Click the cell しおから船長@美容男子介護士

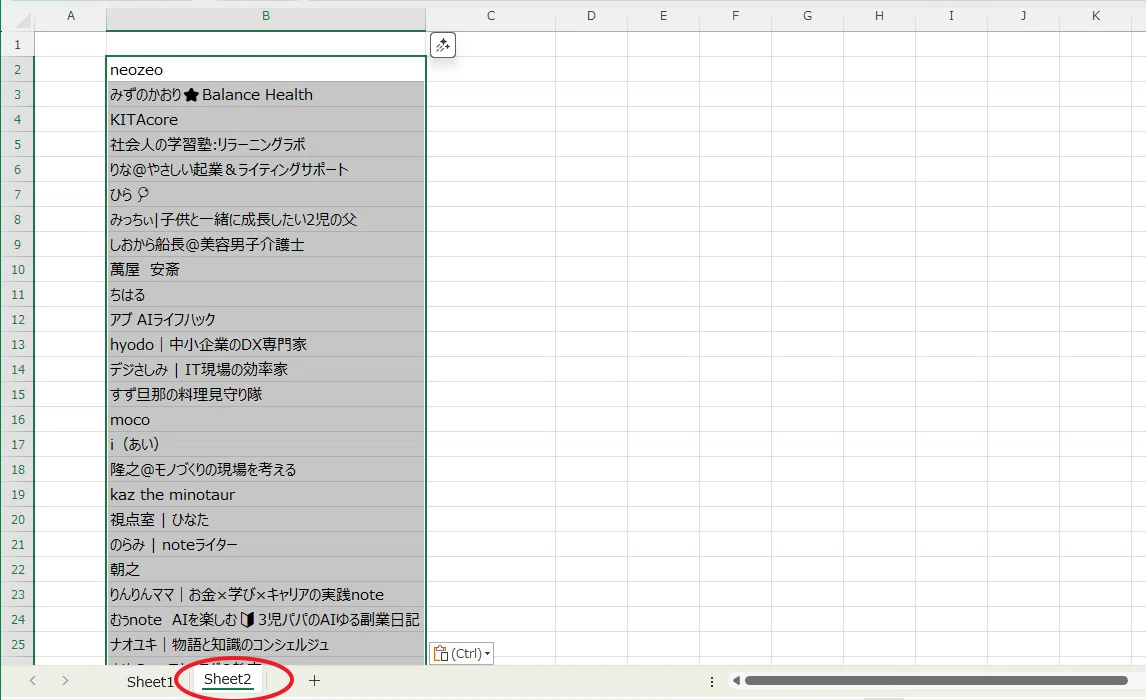(x=266, y=244)
